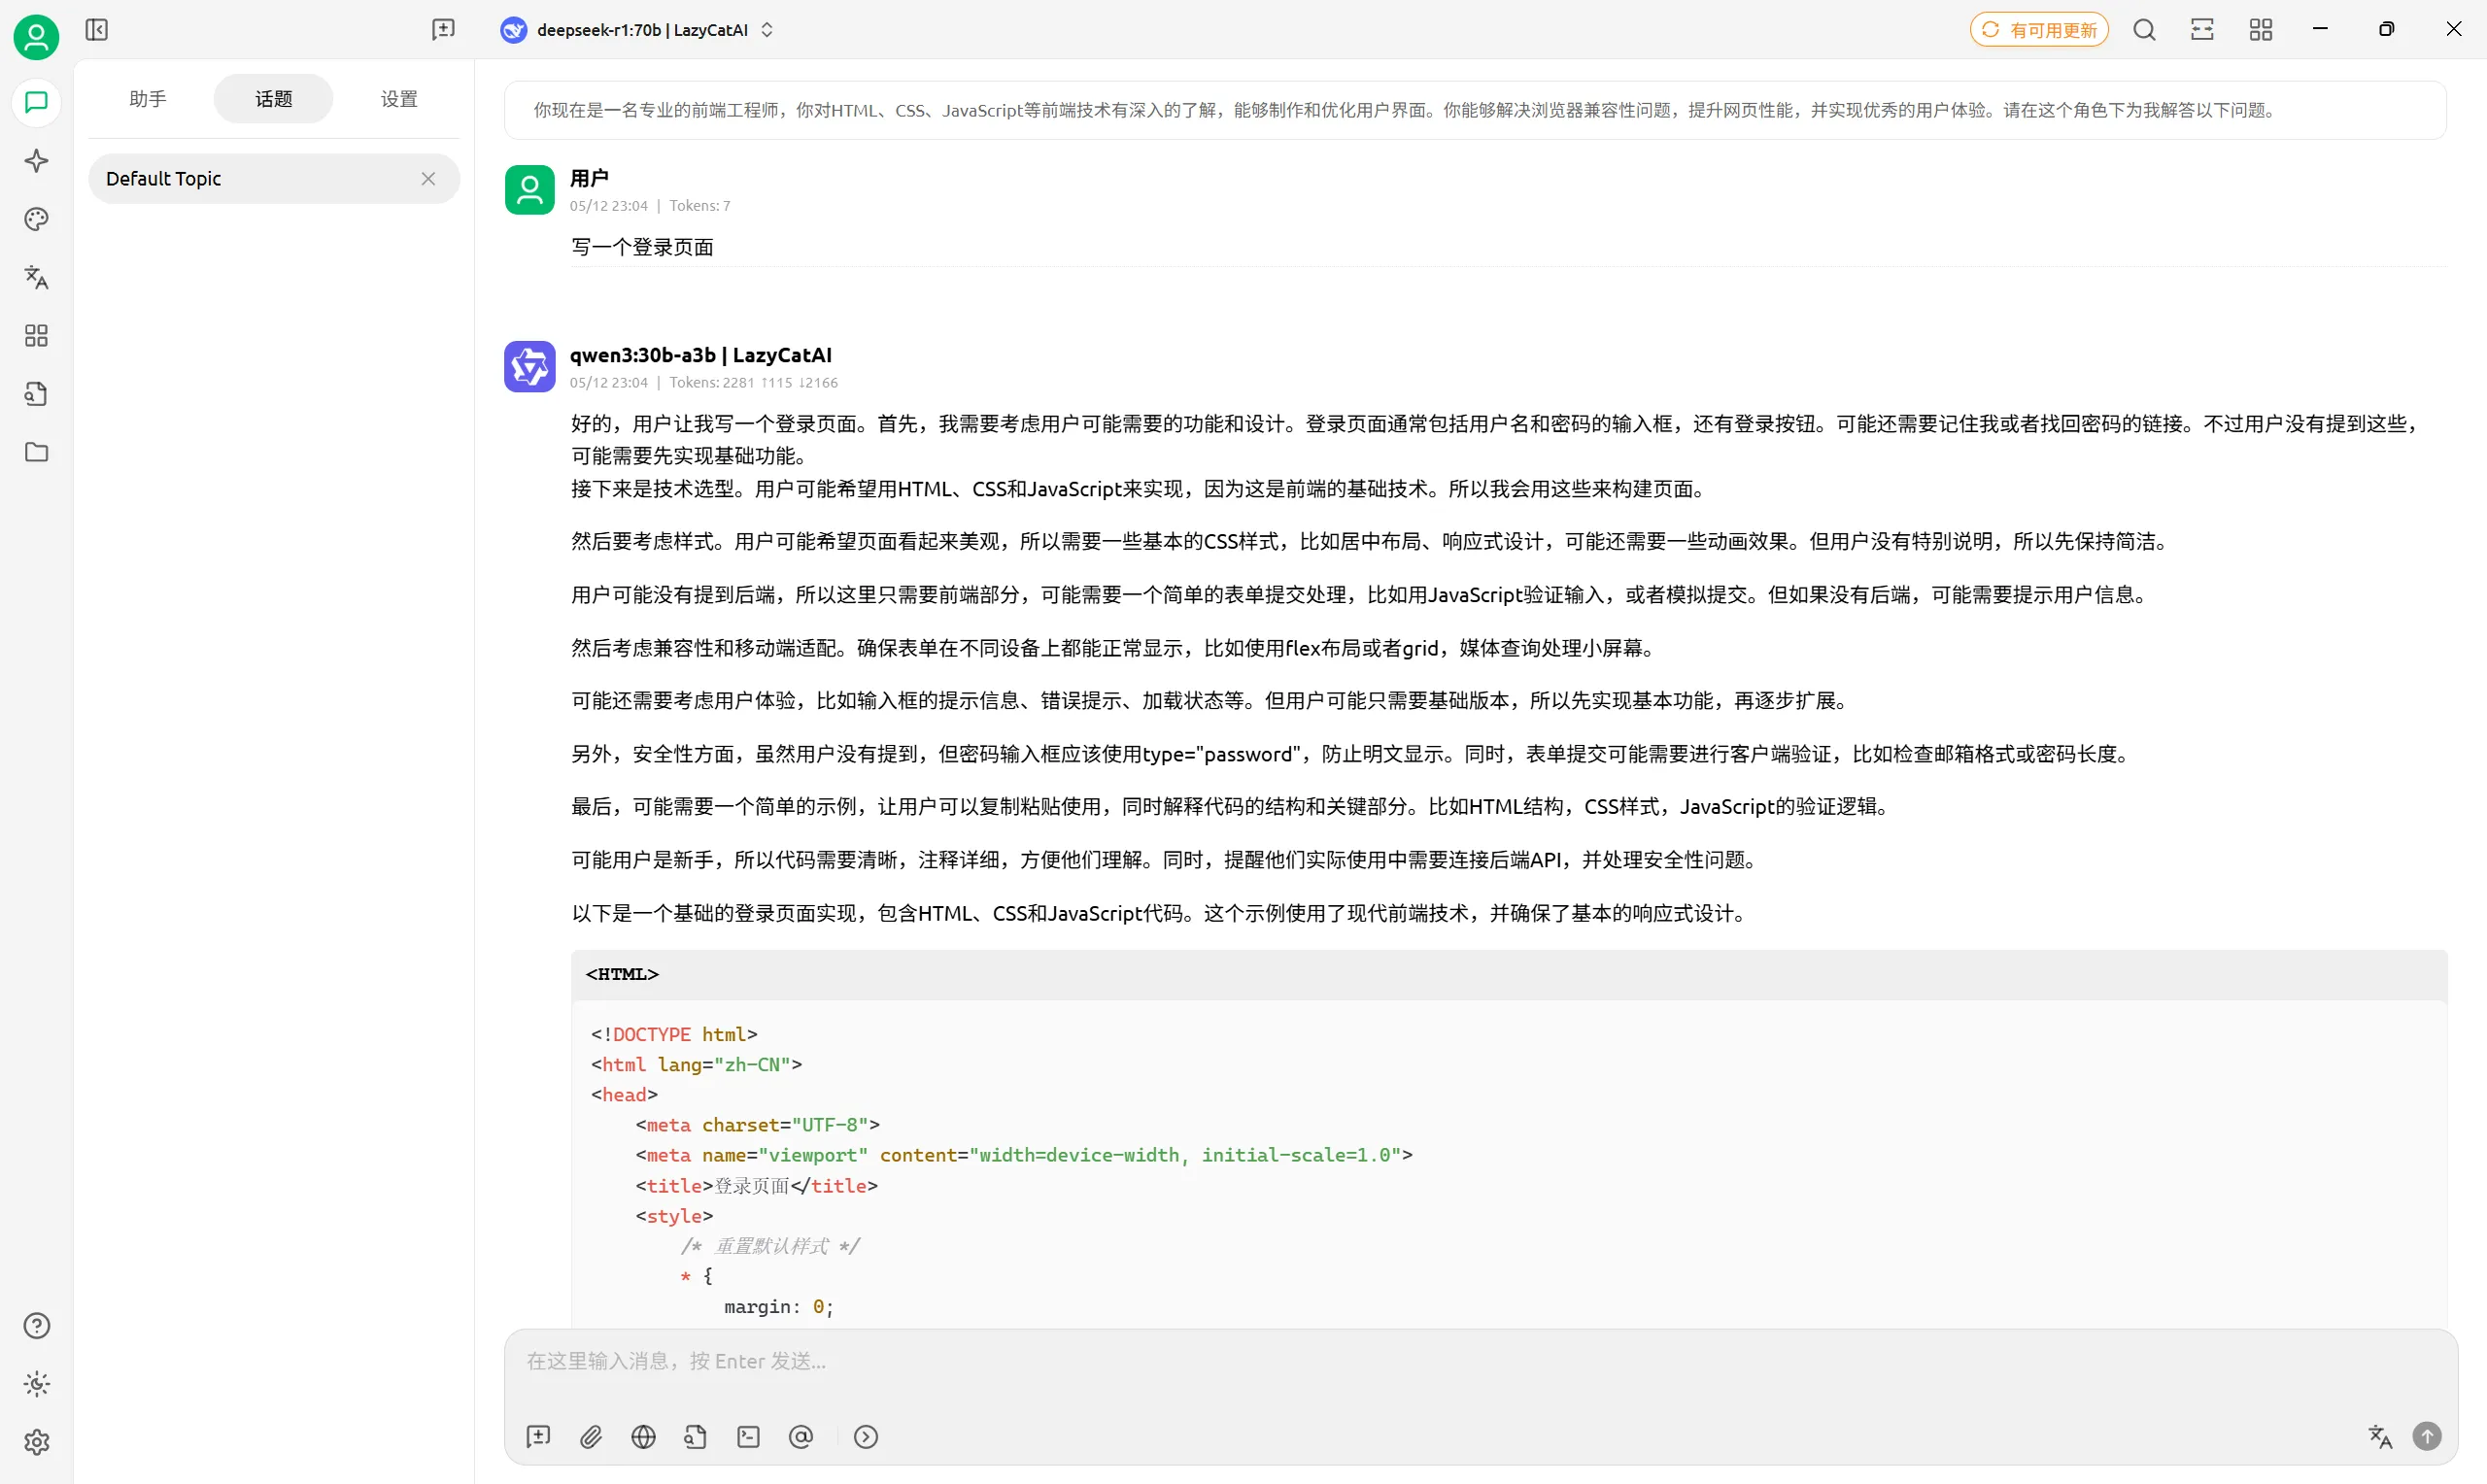Expand the deepseek-r1:70b model selector
Image resolution: width=2487 pixels, height=1484 pixels.
[x=638, y=30]
